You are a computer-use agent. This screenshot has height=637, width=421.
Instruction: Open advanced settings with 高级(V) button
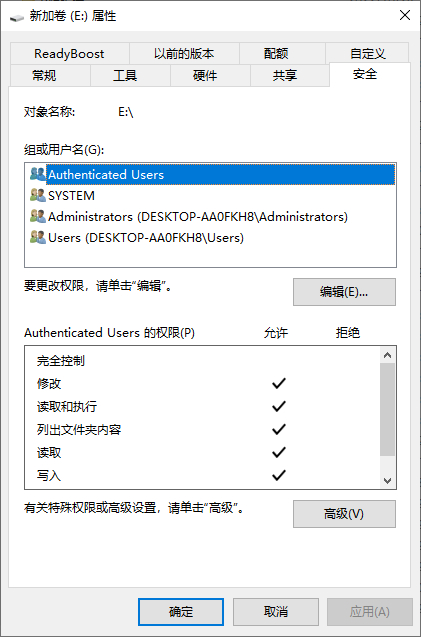(x=344, y=514)
